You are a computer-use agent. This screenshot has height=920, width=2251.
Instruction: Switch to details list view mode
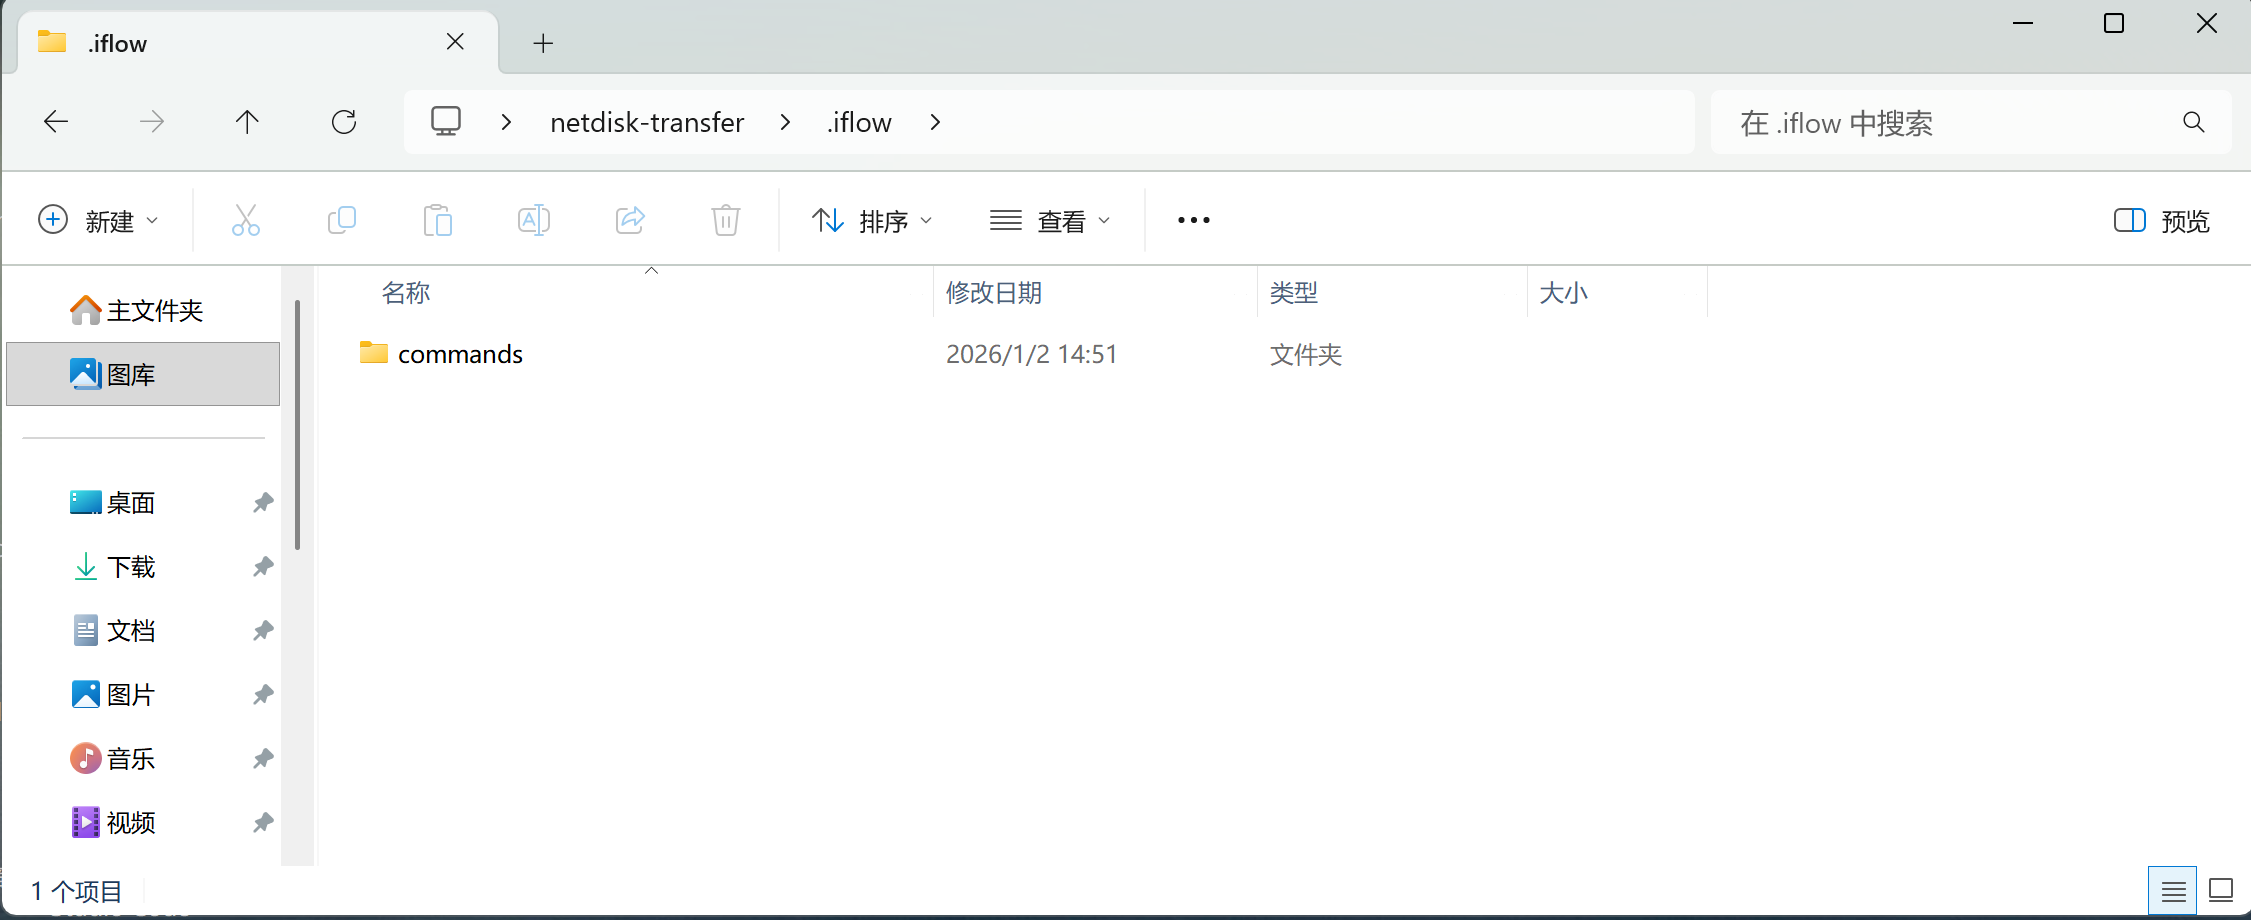click(x=2172, y=890)
